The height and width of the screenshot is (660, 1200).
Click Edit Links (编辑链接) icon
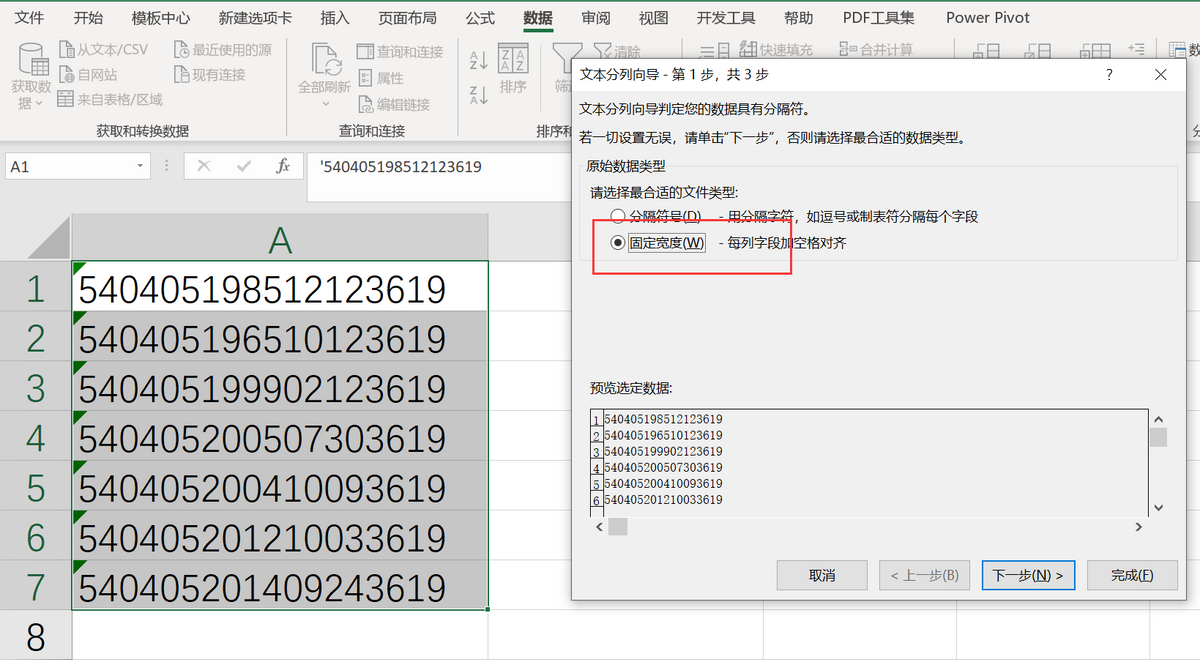tap(365, 104)
